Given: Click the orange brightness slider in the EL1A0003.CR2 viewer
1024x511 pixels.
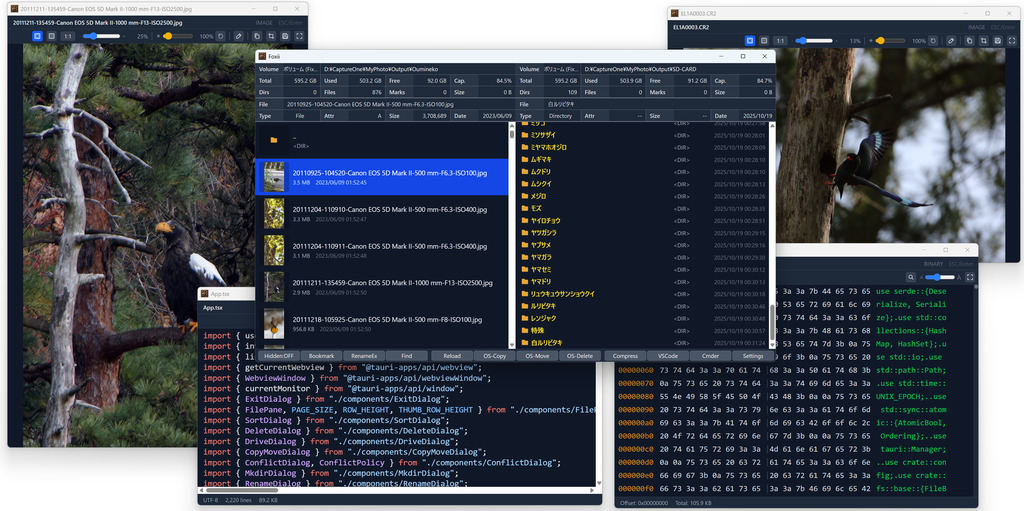Looking at the screenshot, I should [x=879, y=41].
